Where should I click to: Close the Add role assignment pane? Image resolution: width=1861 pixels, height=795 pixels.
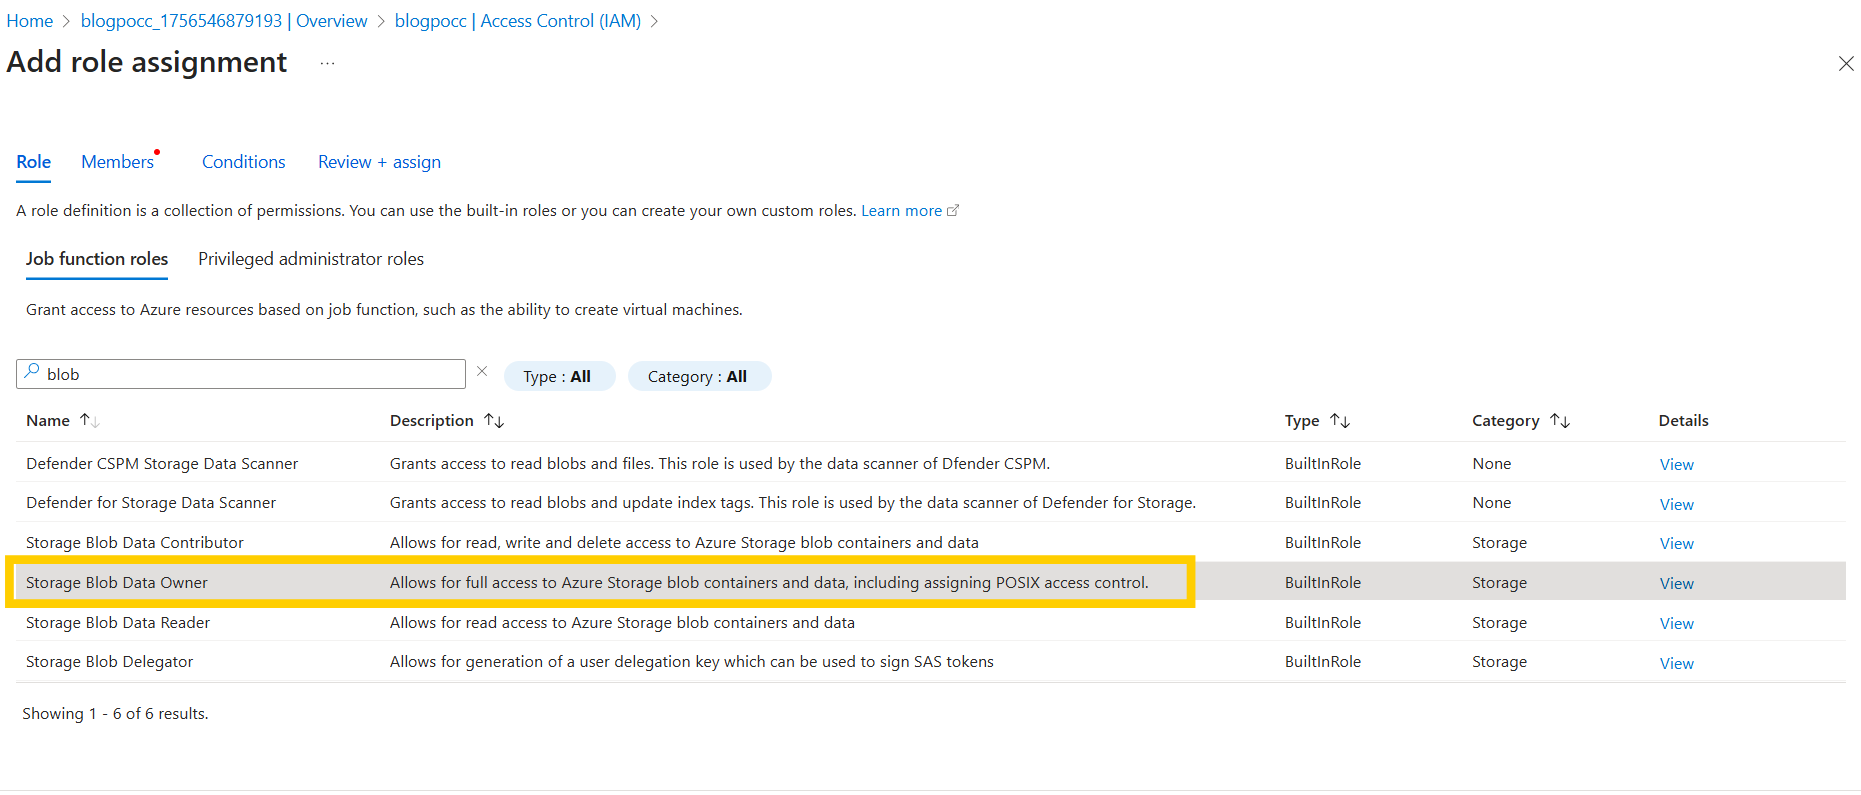tap(1845, 64)
